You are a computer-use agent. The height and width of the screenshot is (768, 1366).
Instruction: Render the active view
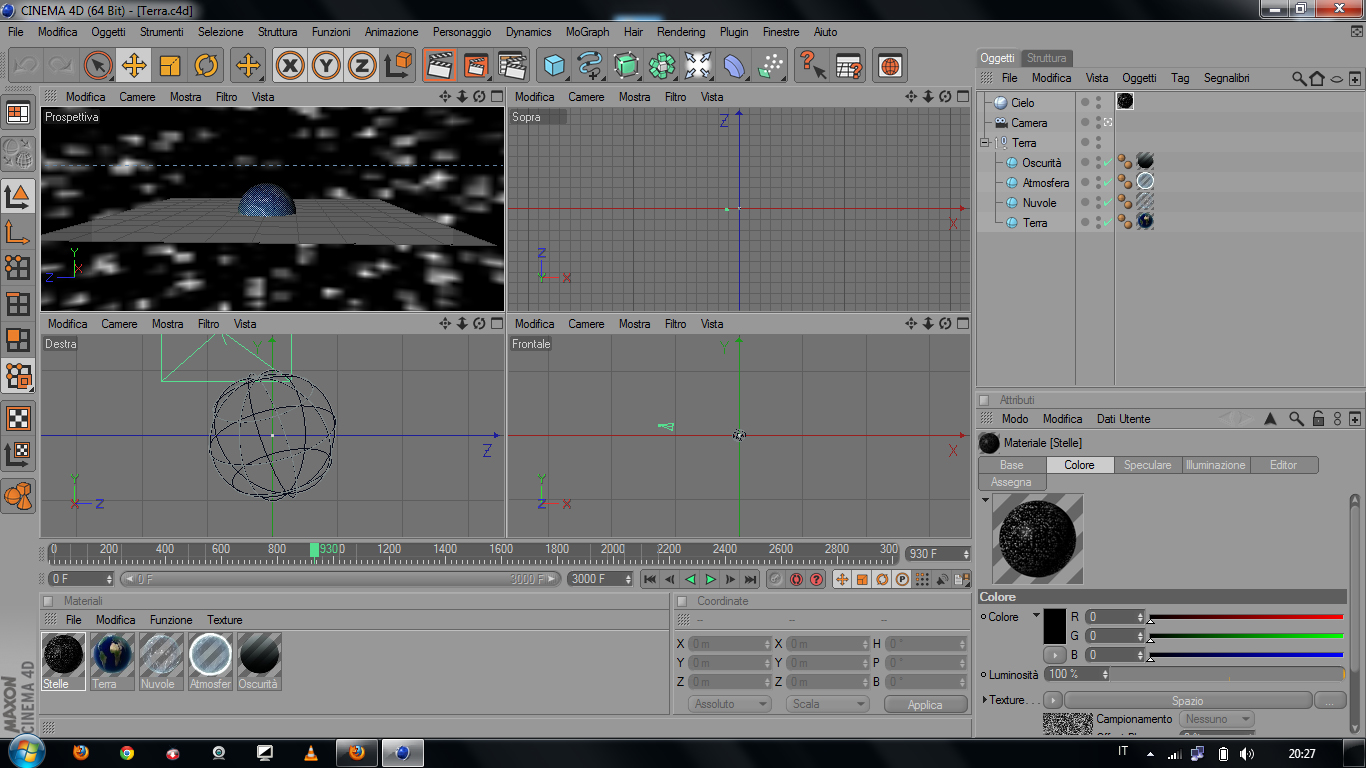[x=439, y=66]
